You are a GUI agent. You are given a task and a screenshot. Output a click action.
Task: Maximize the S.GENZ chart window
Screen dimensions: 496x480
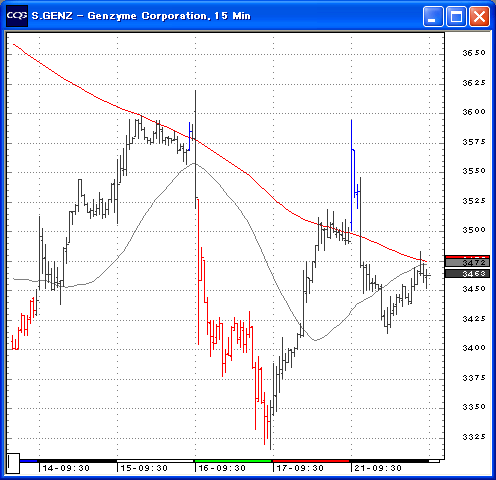[x=456, y=16]
